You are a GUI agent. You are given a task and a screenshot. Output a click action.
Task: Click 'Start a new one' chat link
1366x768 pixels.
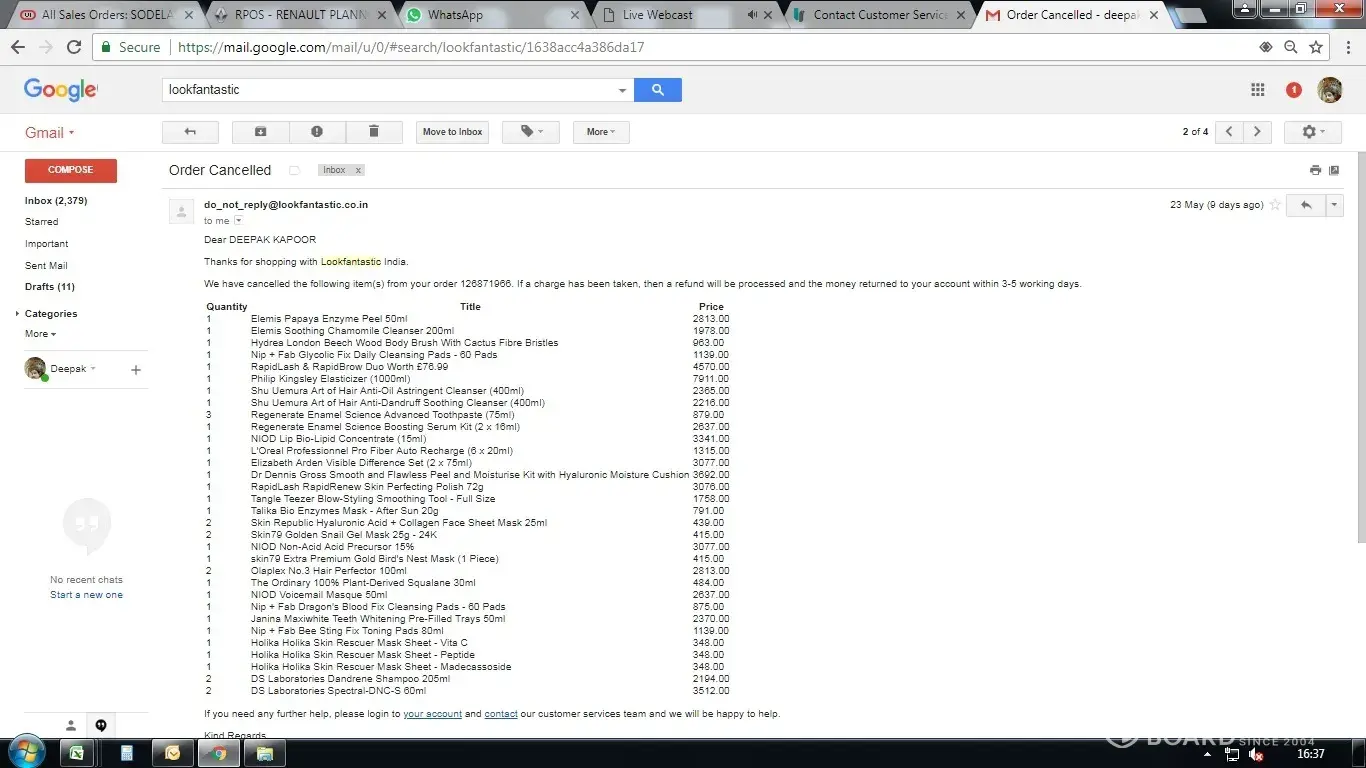point(87,595)
